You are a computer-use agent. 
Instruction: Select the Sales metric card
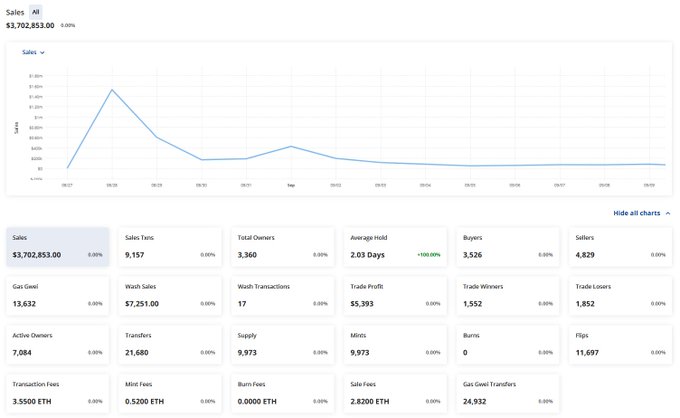57,247
